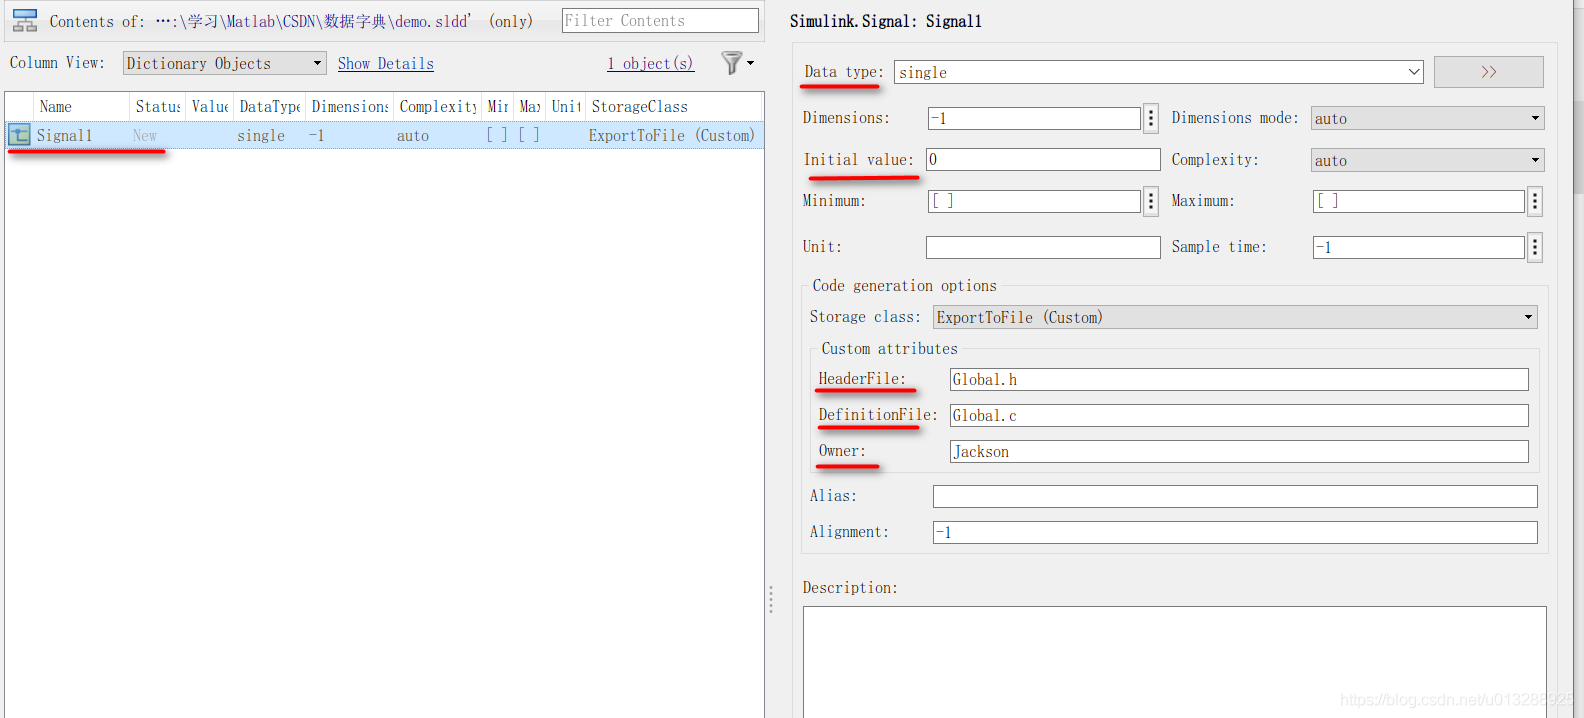Image resolution: width=1584 pixels, height=718 pixels.
Task: Sort by the Dimensions column header
Action: [350, 106]
